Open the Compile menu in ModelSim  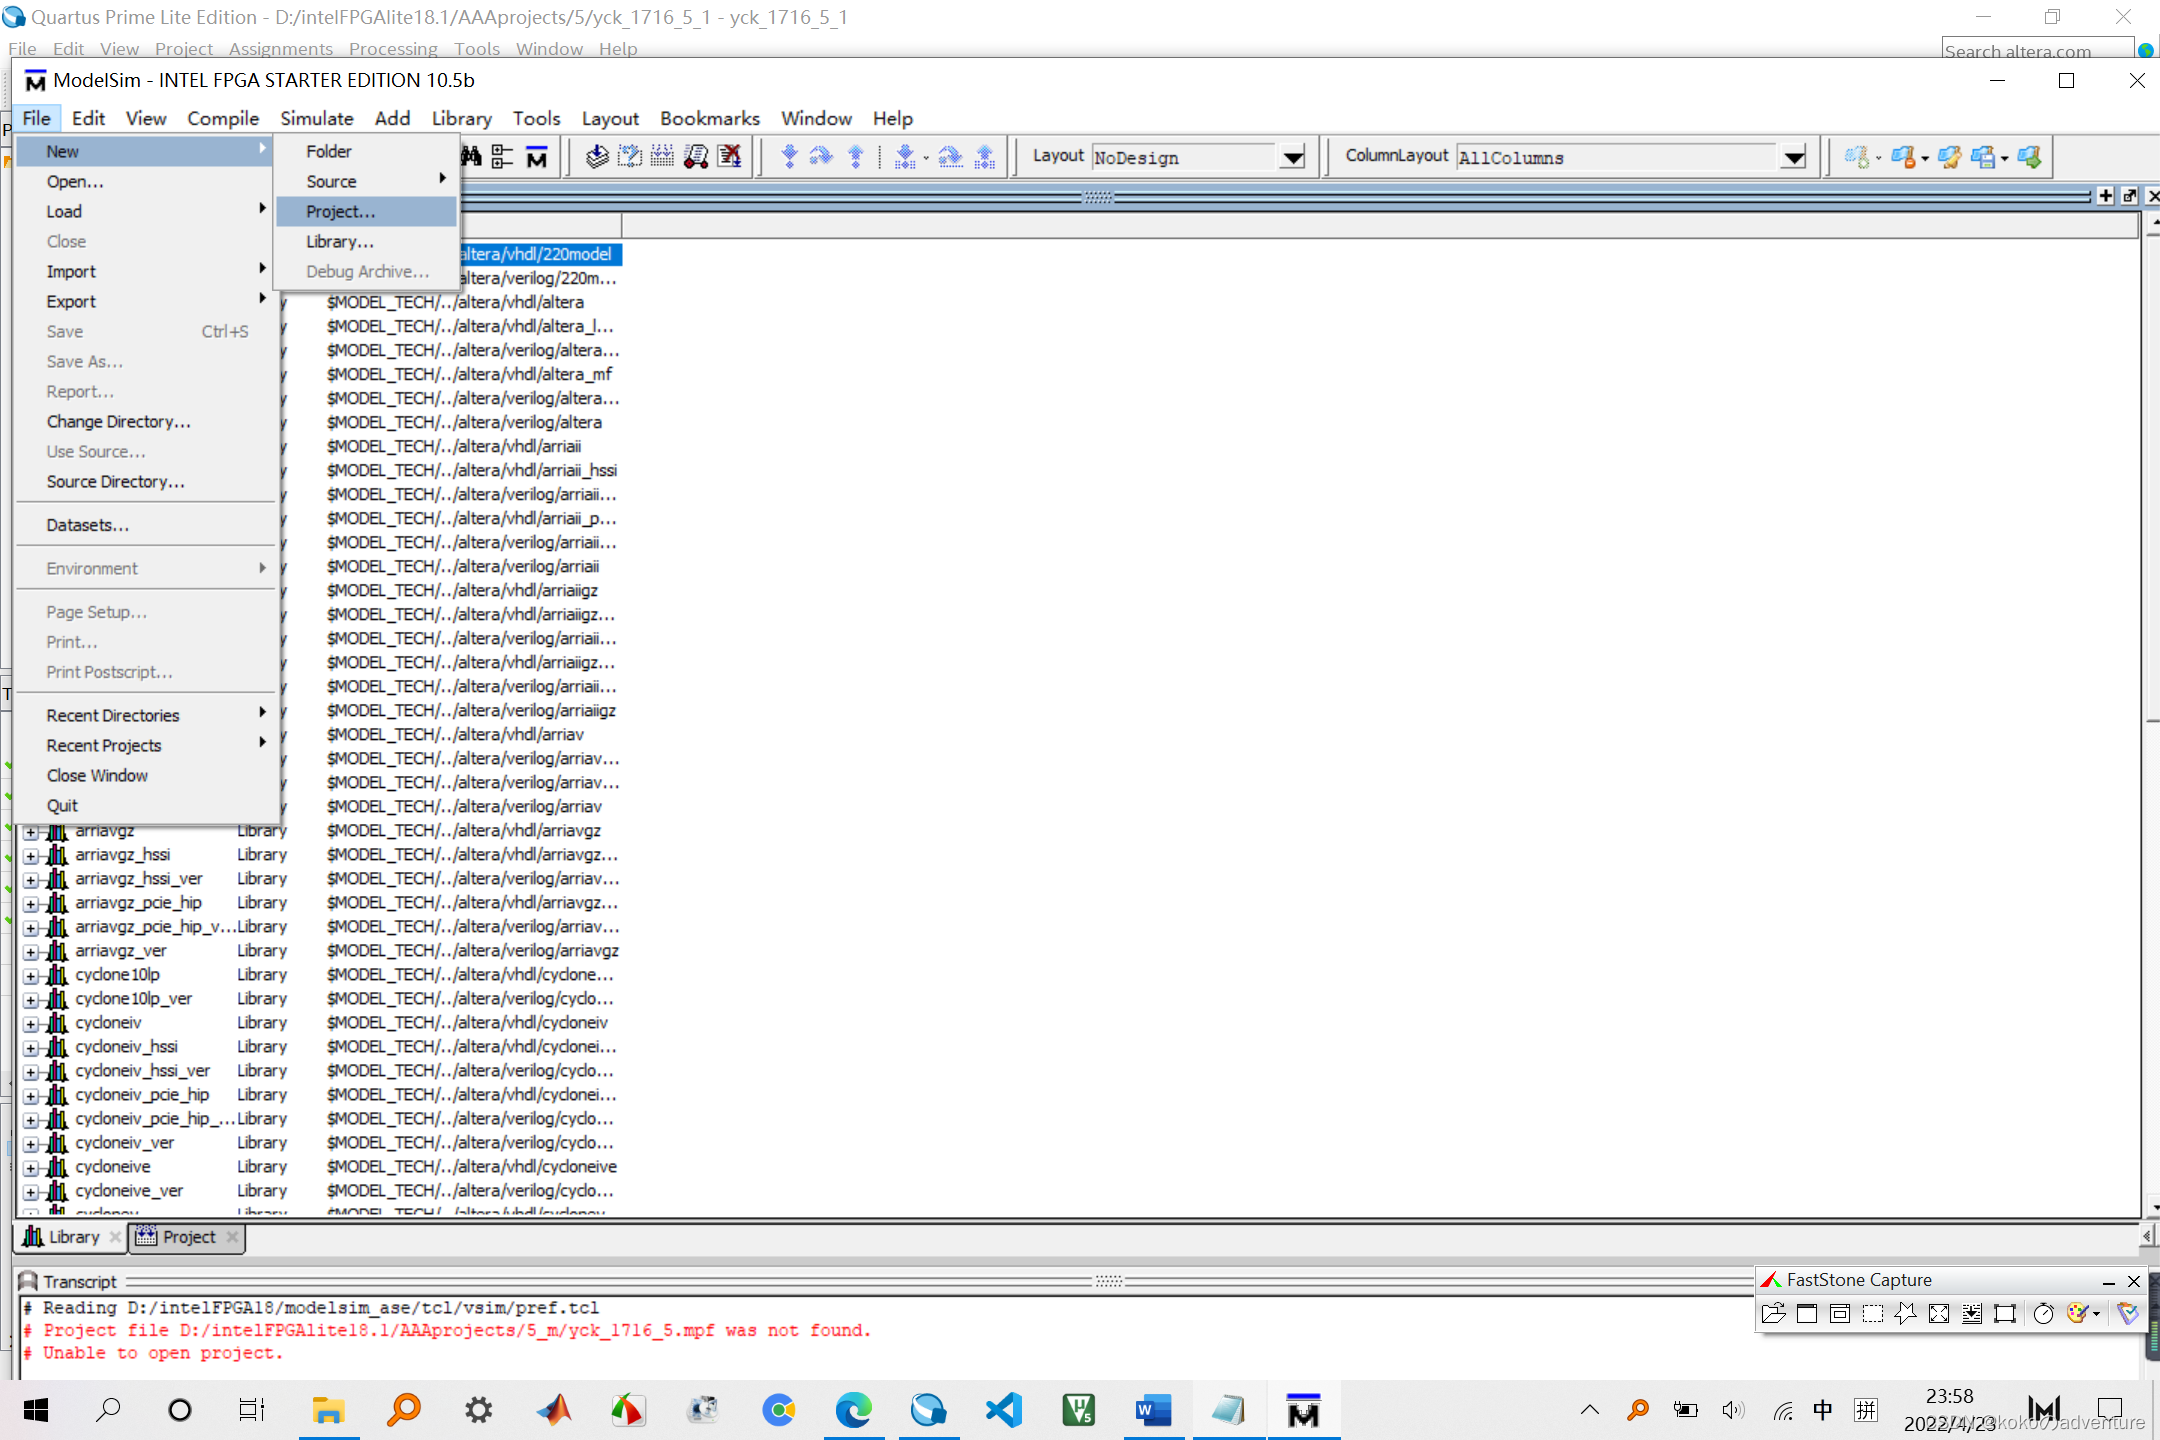click(223, 118)
